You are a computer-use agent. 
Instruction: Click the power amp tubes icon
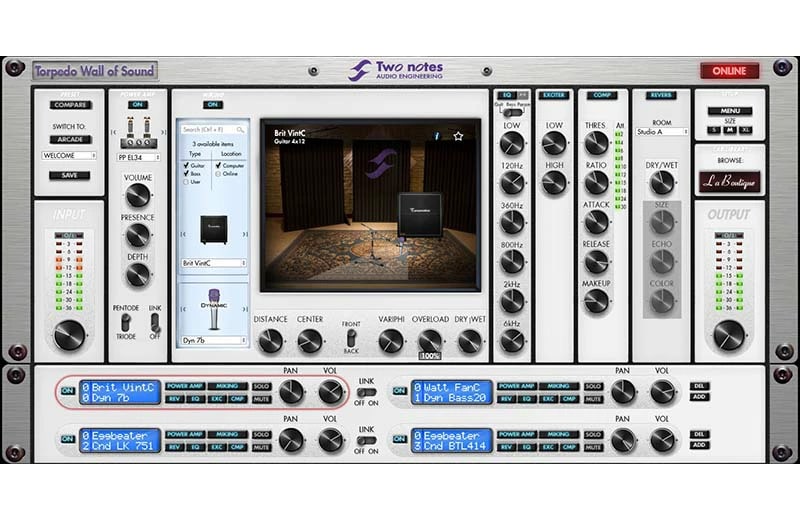pyautogui.click(x=138, y=130)
